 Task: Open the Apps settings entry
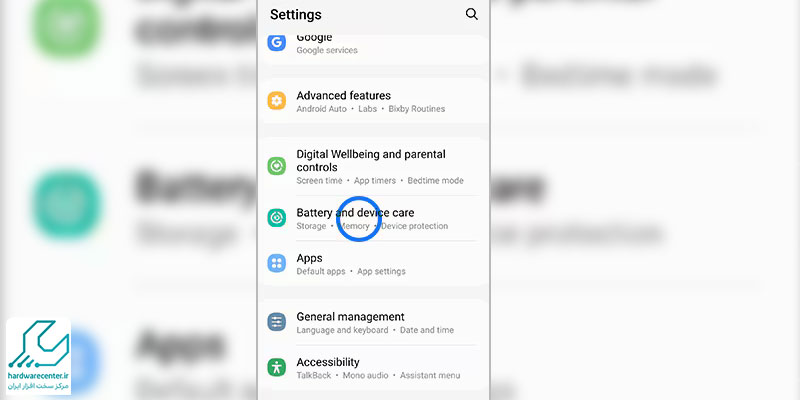(373, 264)
